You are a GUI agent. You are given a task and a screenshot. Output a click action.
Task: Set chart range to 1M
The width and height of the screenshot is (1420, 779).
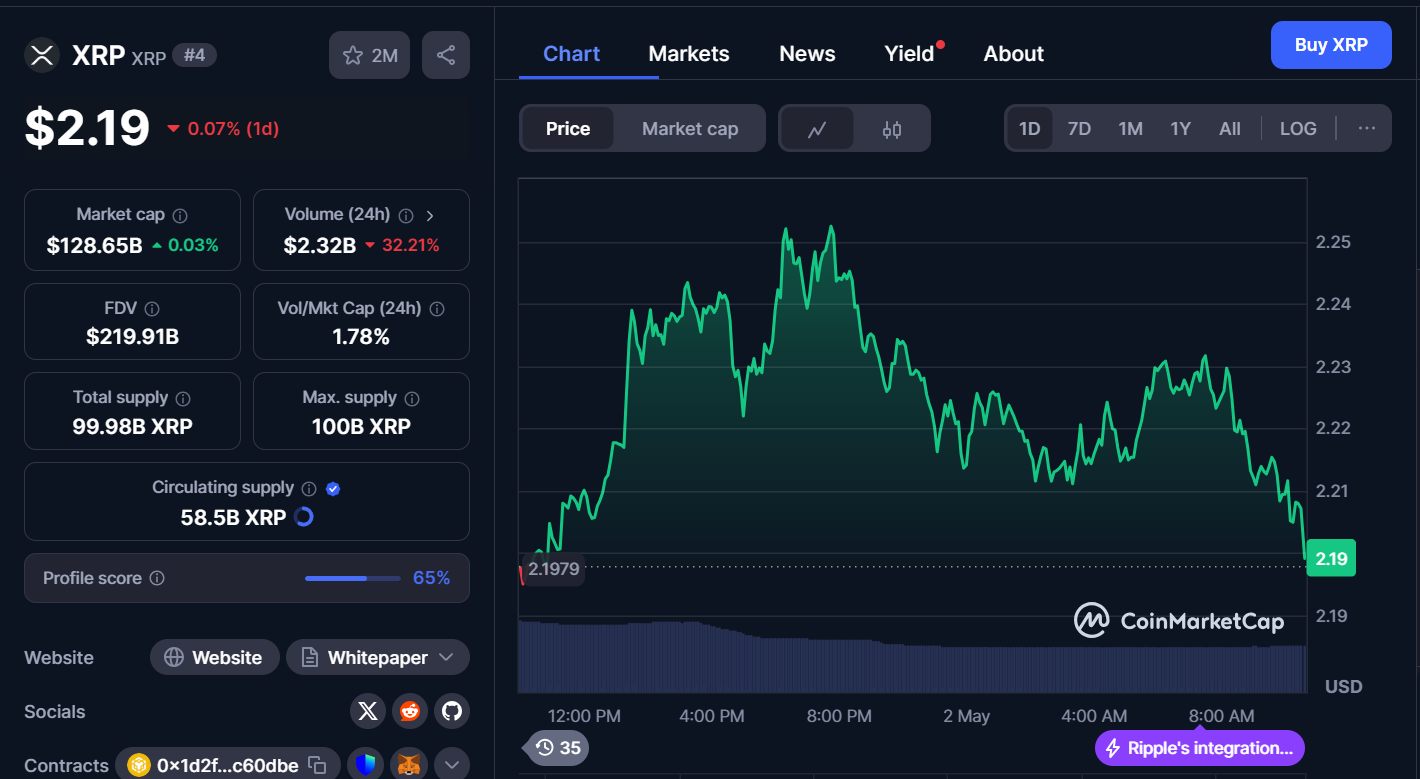pyautogui.click(x=1130, y=128)
